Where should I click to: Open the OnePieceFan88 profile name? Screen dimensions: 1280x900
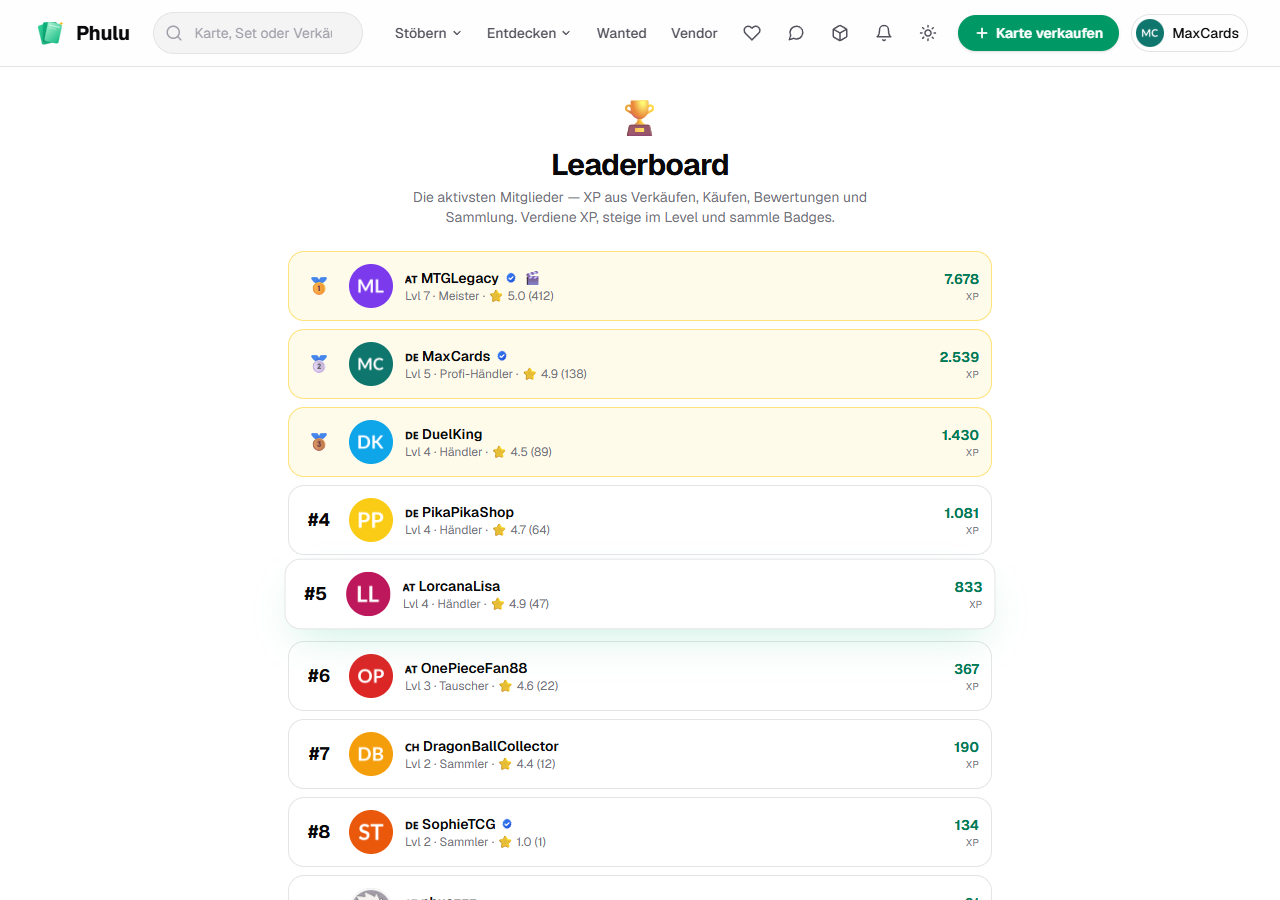coord(474,668)
